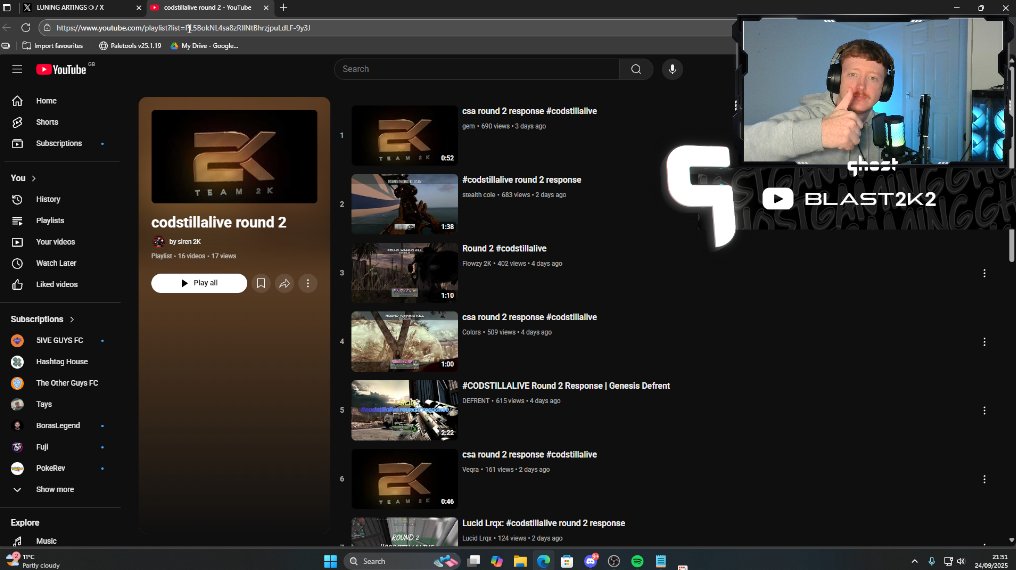Screen dimensions: 1016x570
Task: Open options for Colors csa round 2 video
Action: click(x=984, y=342)
